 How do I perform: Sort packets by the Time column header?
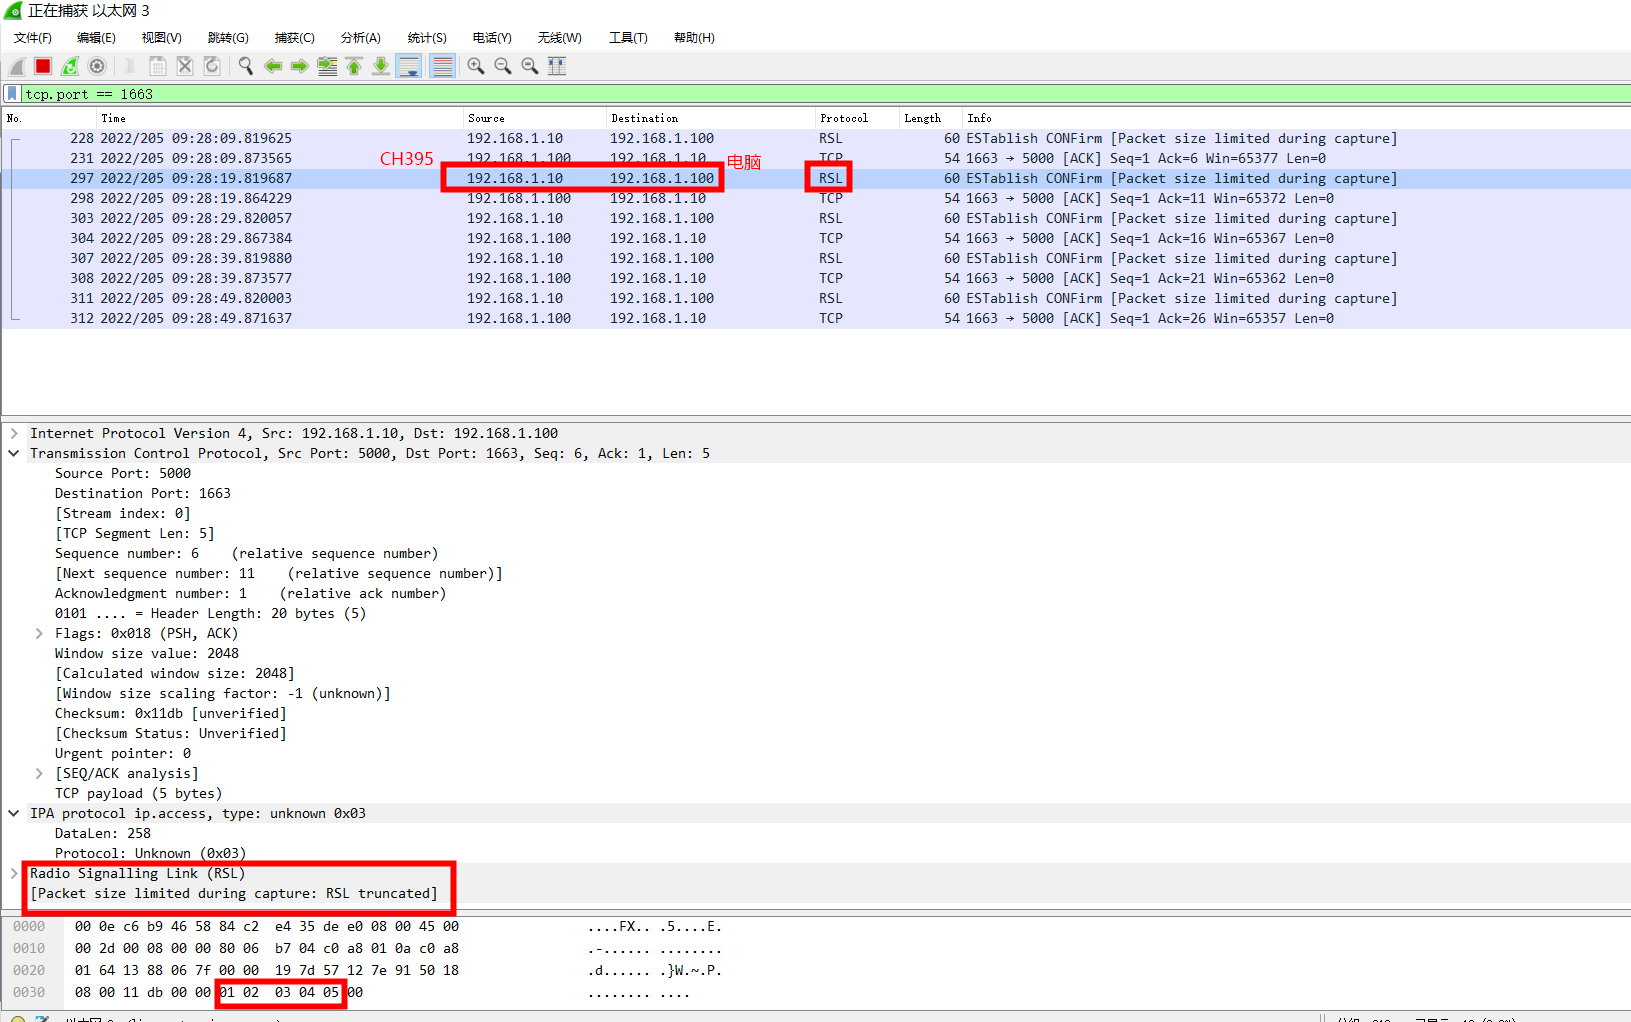(279, 118)
